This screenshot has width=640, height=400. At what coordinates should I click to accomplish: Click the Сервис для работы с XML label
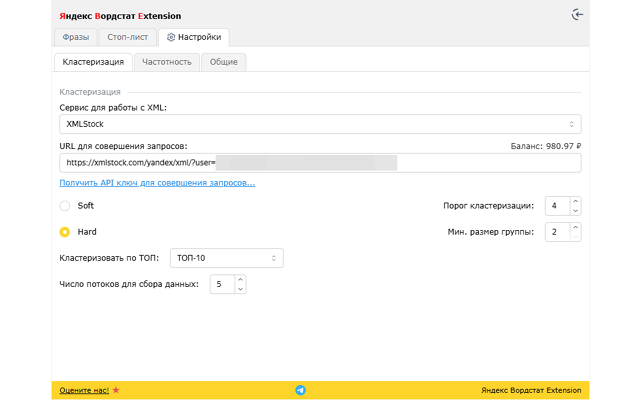(x=113, y=108)
